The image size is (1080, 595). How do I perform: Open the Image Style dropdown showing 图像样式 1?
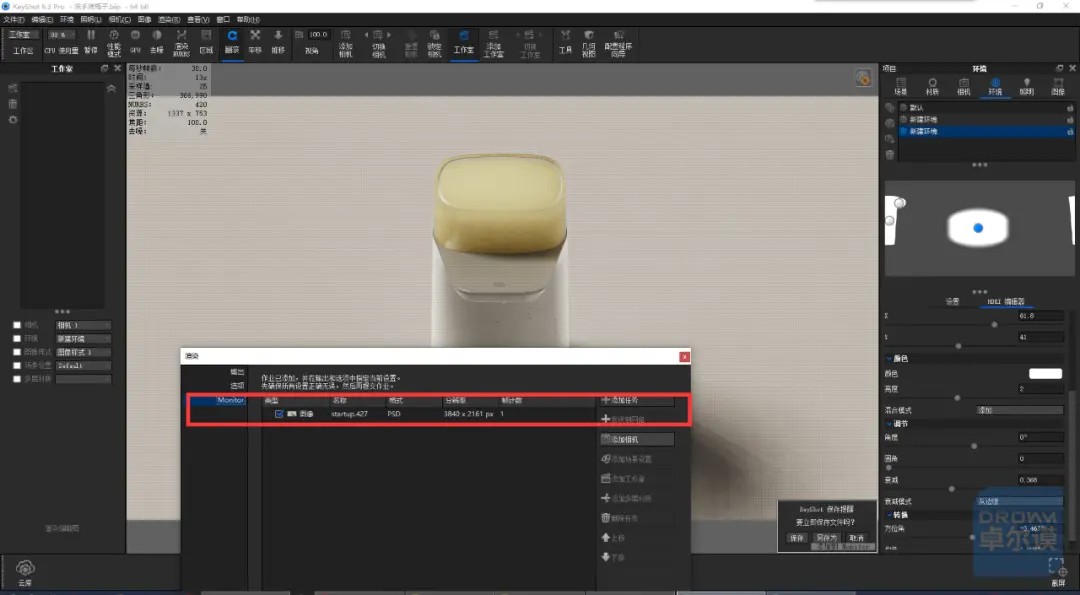click(83, 352)
